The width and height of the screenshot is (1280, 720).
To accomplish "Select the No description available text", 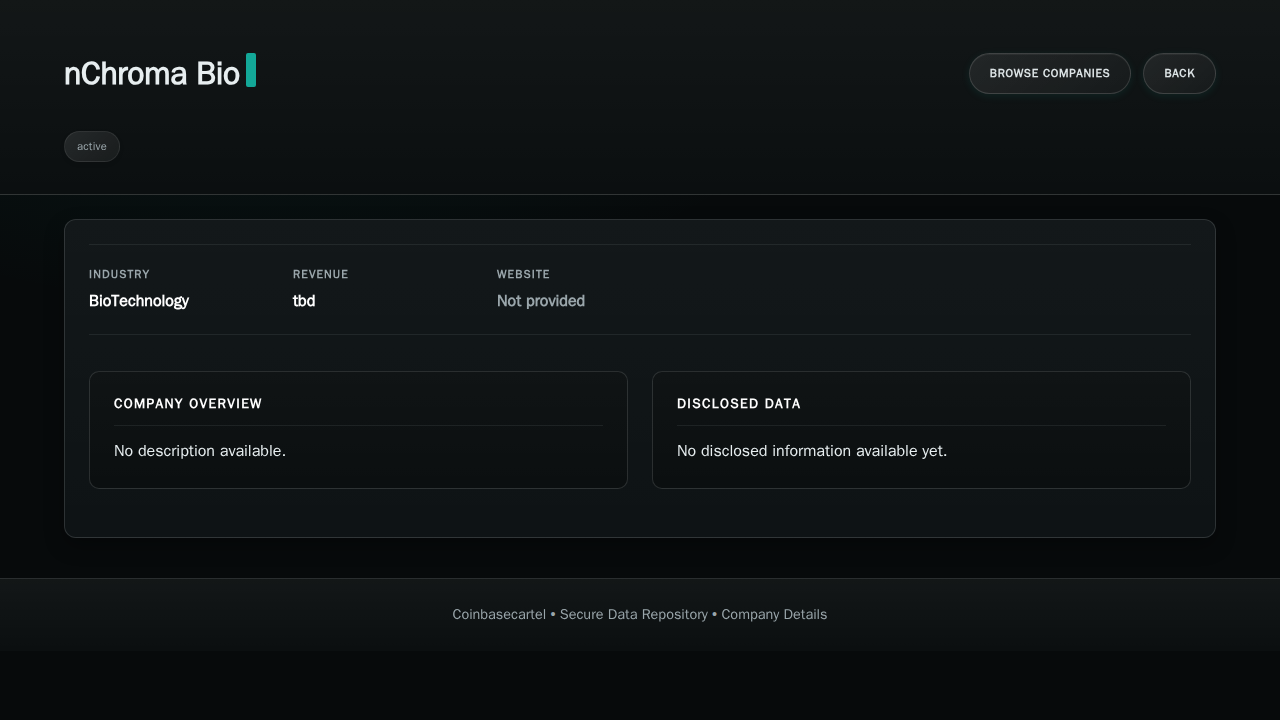I will pyautogui.click(x=200, y=451).
